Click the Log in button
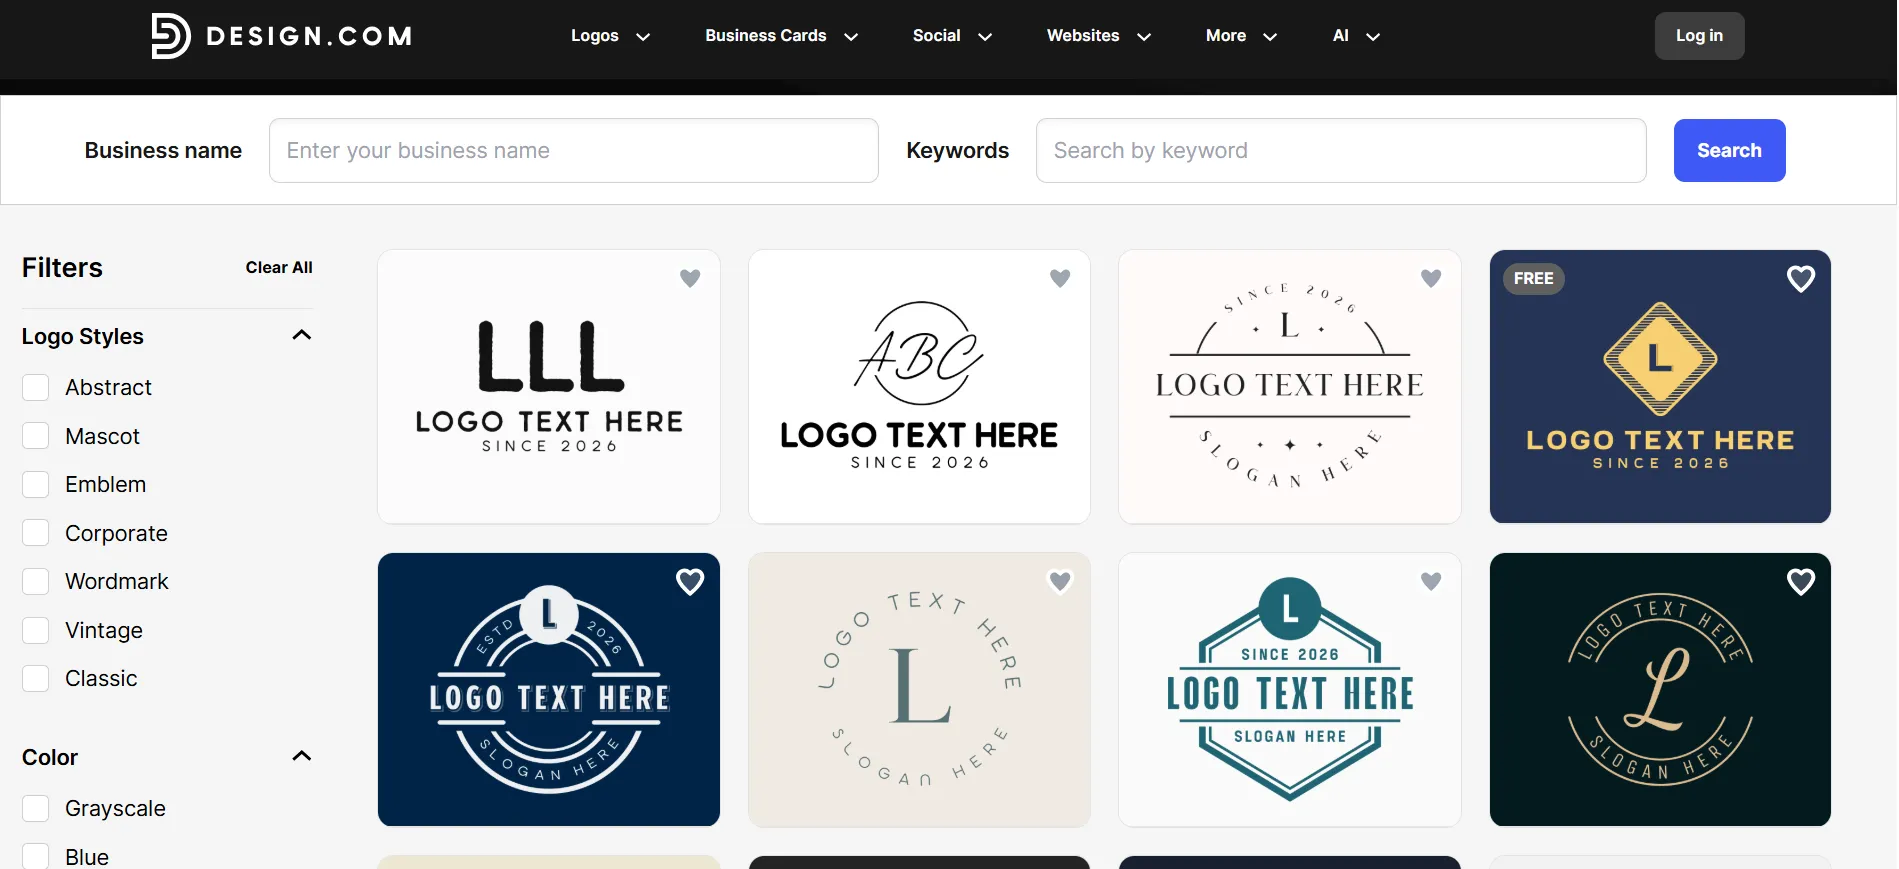This screenshot has width=1899, height=869. coord(1699,36)
